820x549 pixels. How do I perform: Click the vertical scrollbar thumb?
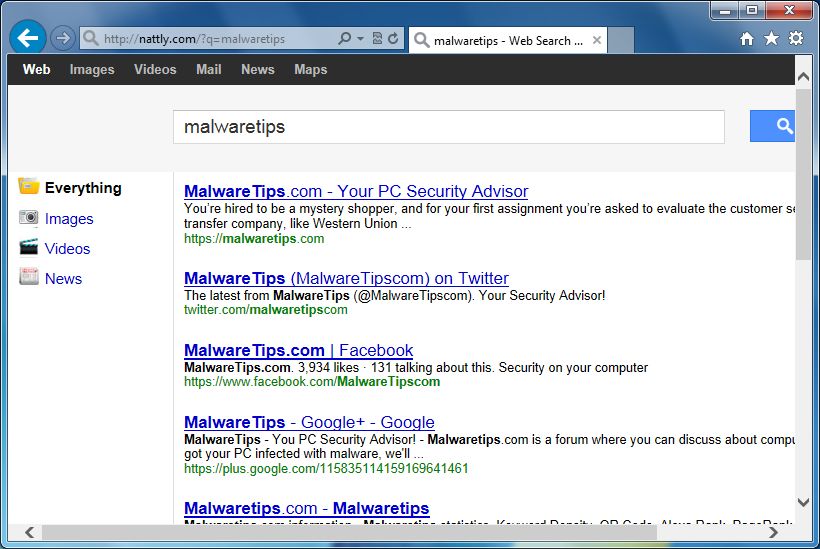(804, 174)
